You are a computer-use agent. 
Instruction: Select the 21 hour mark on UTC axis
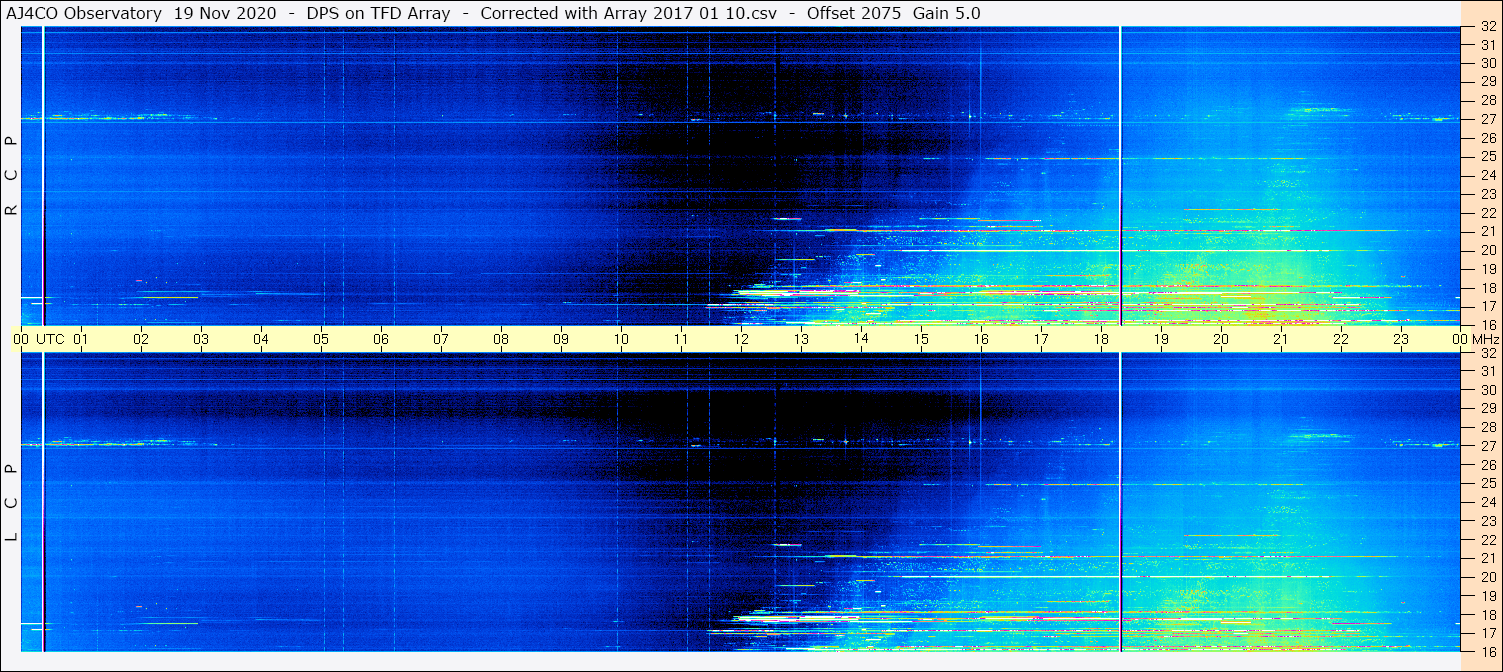[x=1281, y=339]
